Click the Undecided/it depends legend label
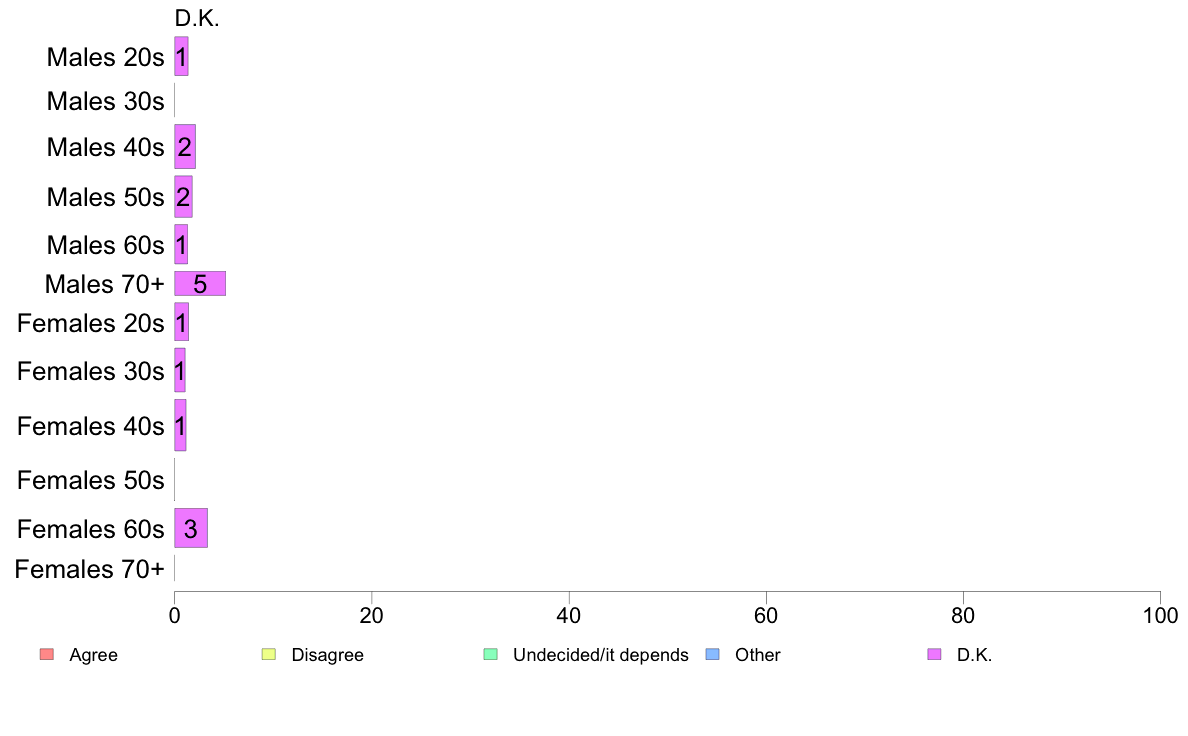 click(601, 655)
